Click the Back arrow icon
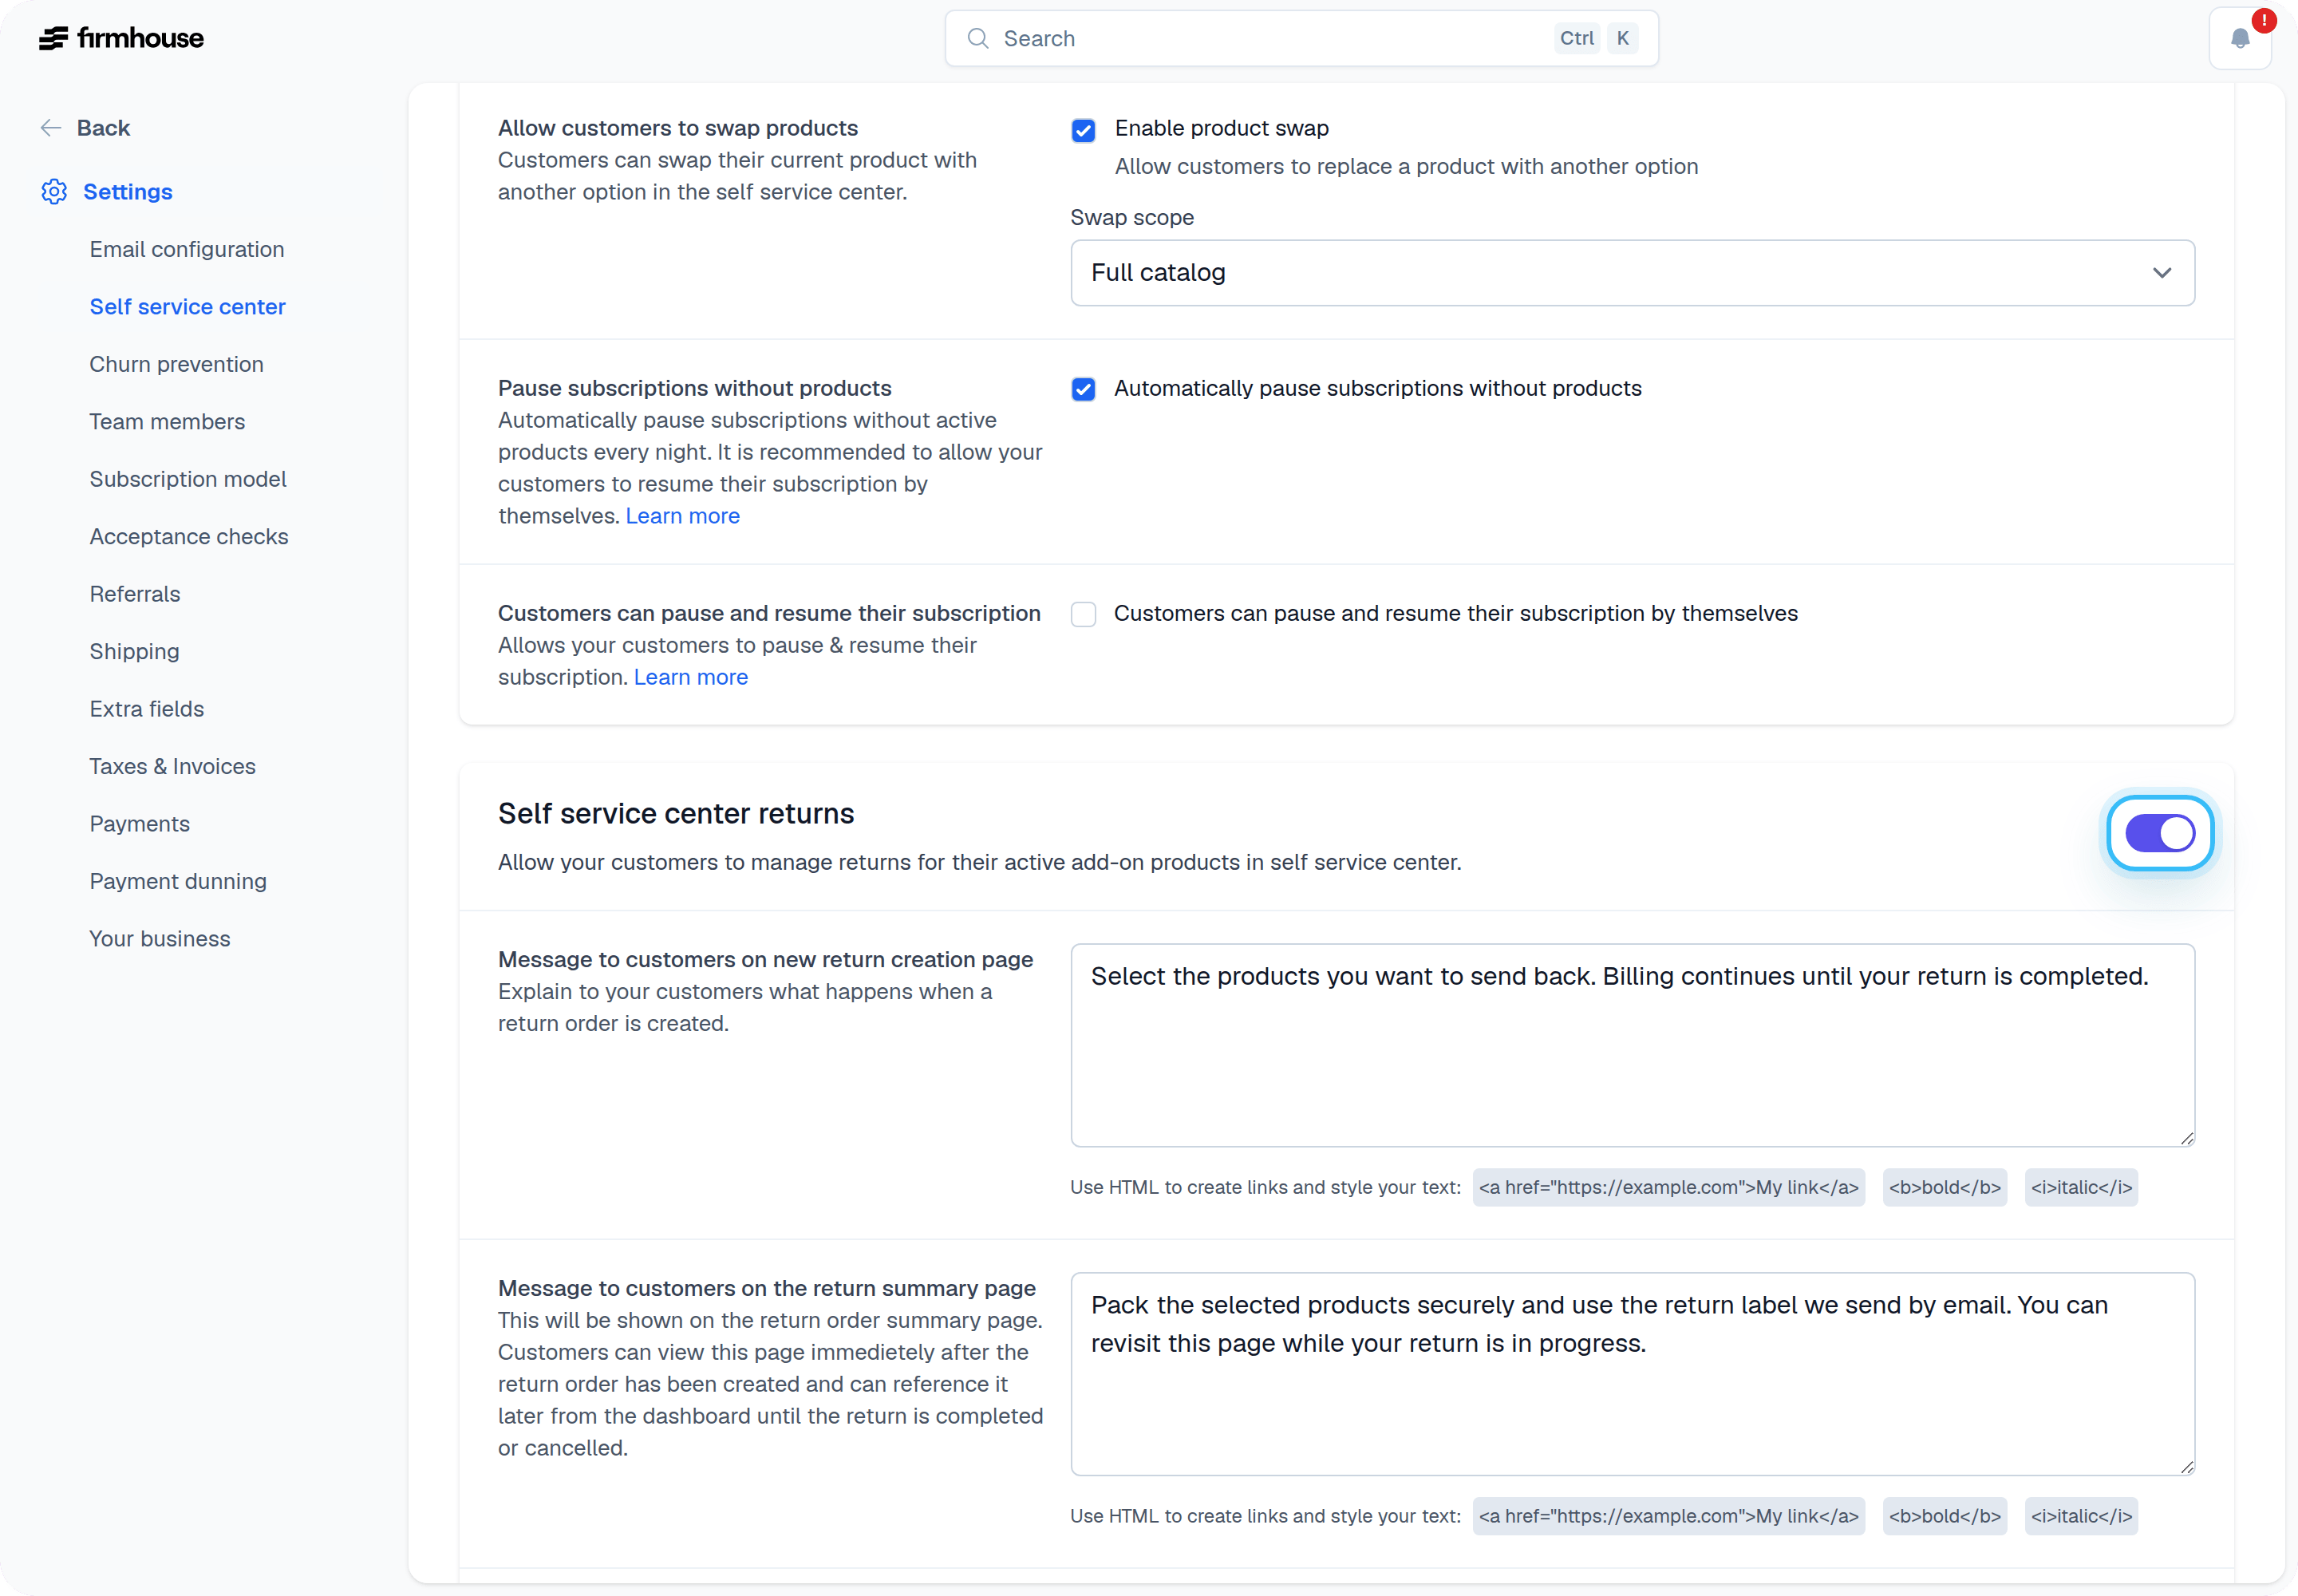 [50, 128]
